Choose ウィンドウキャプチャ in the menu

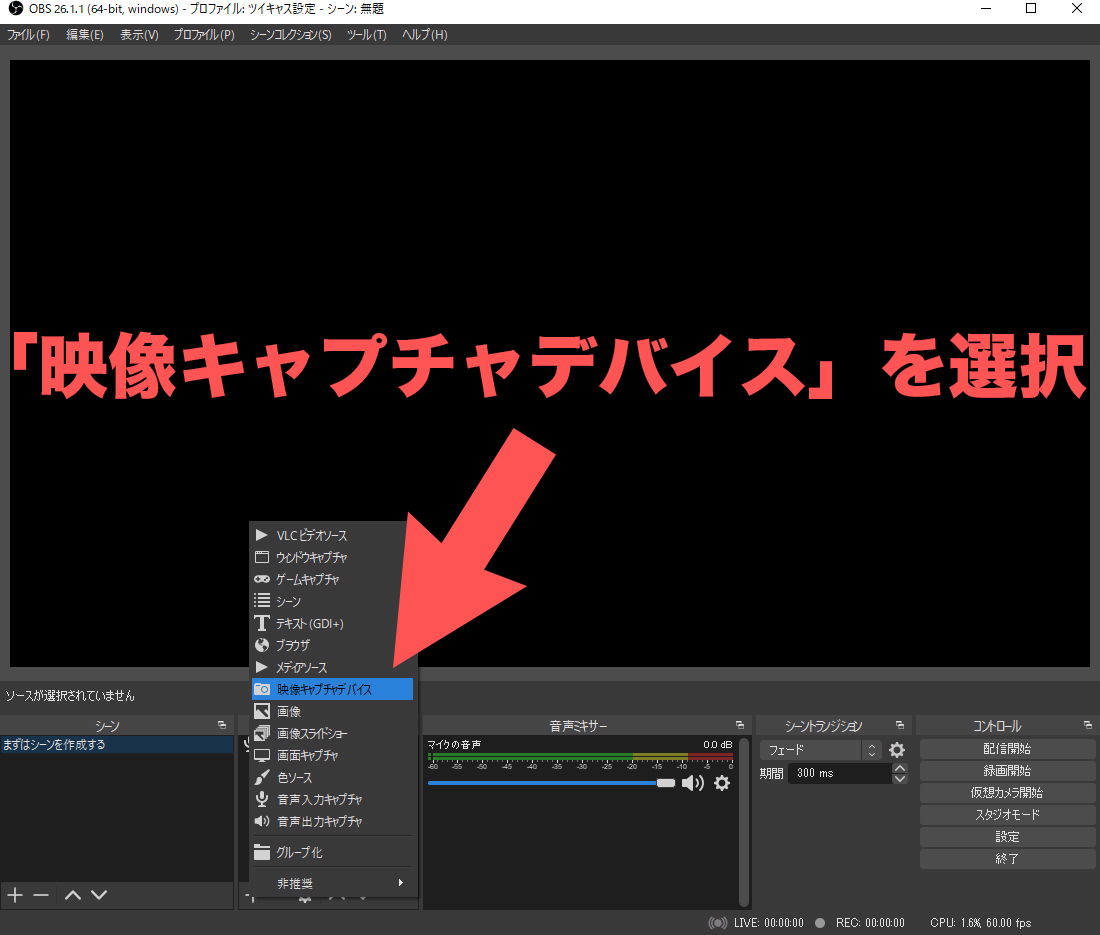click(332, 558)
